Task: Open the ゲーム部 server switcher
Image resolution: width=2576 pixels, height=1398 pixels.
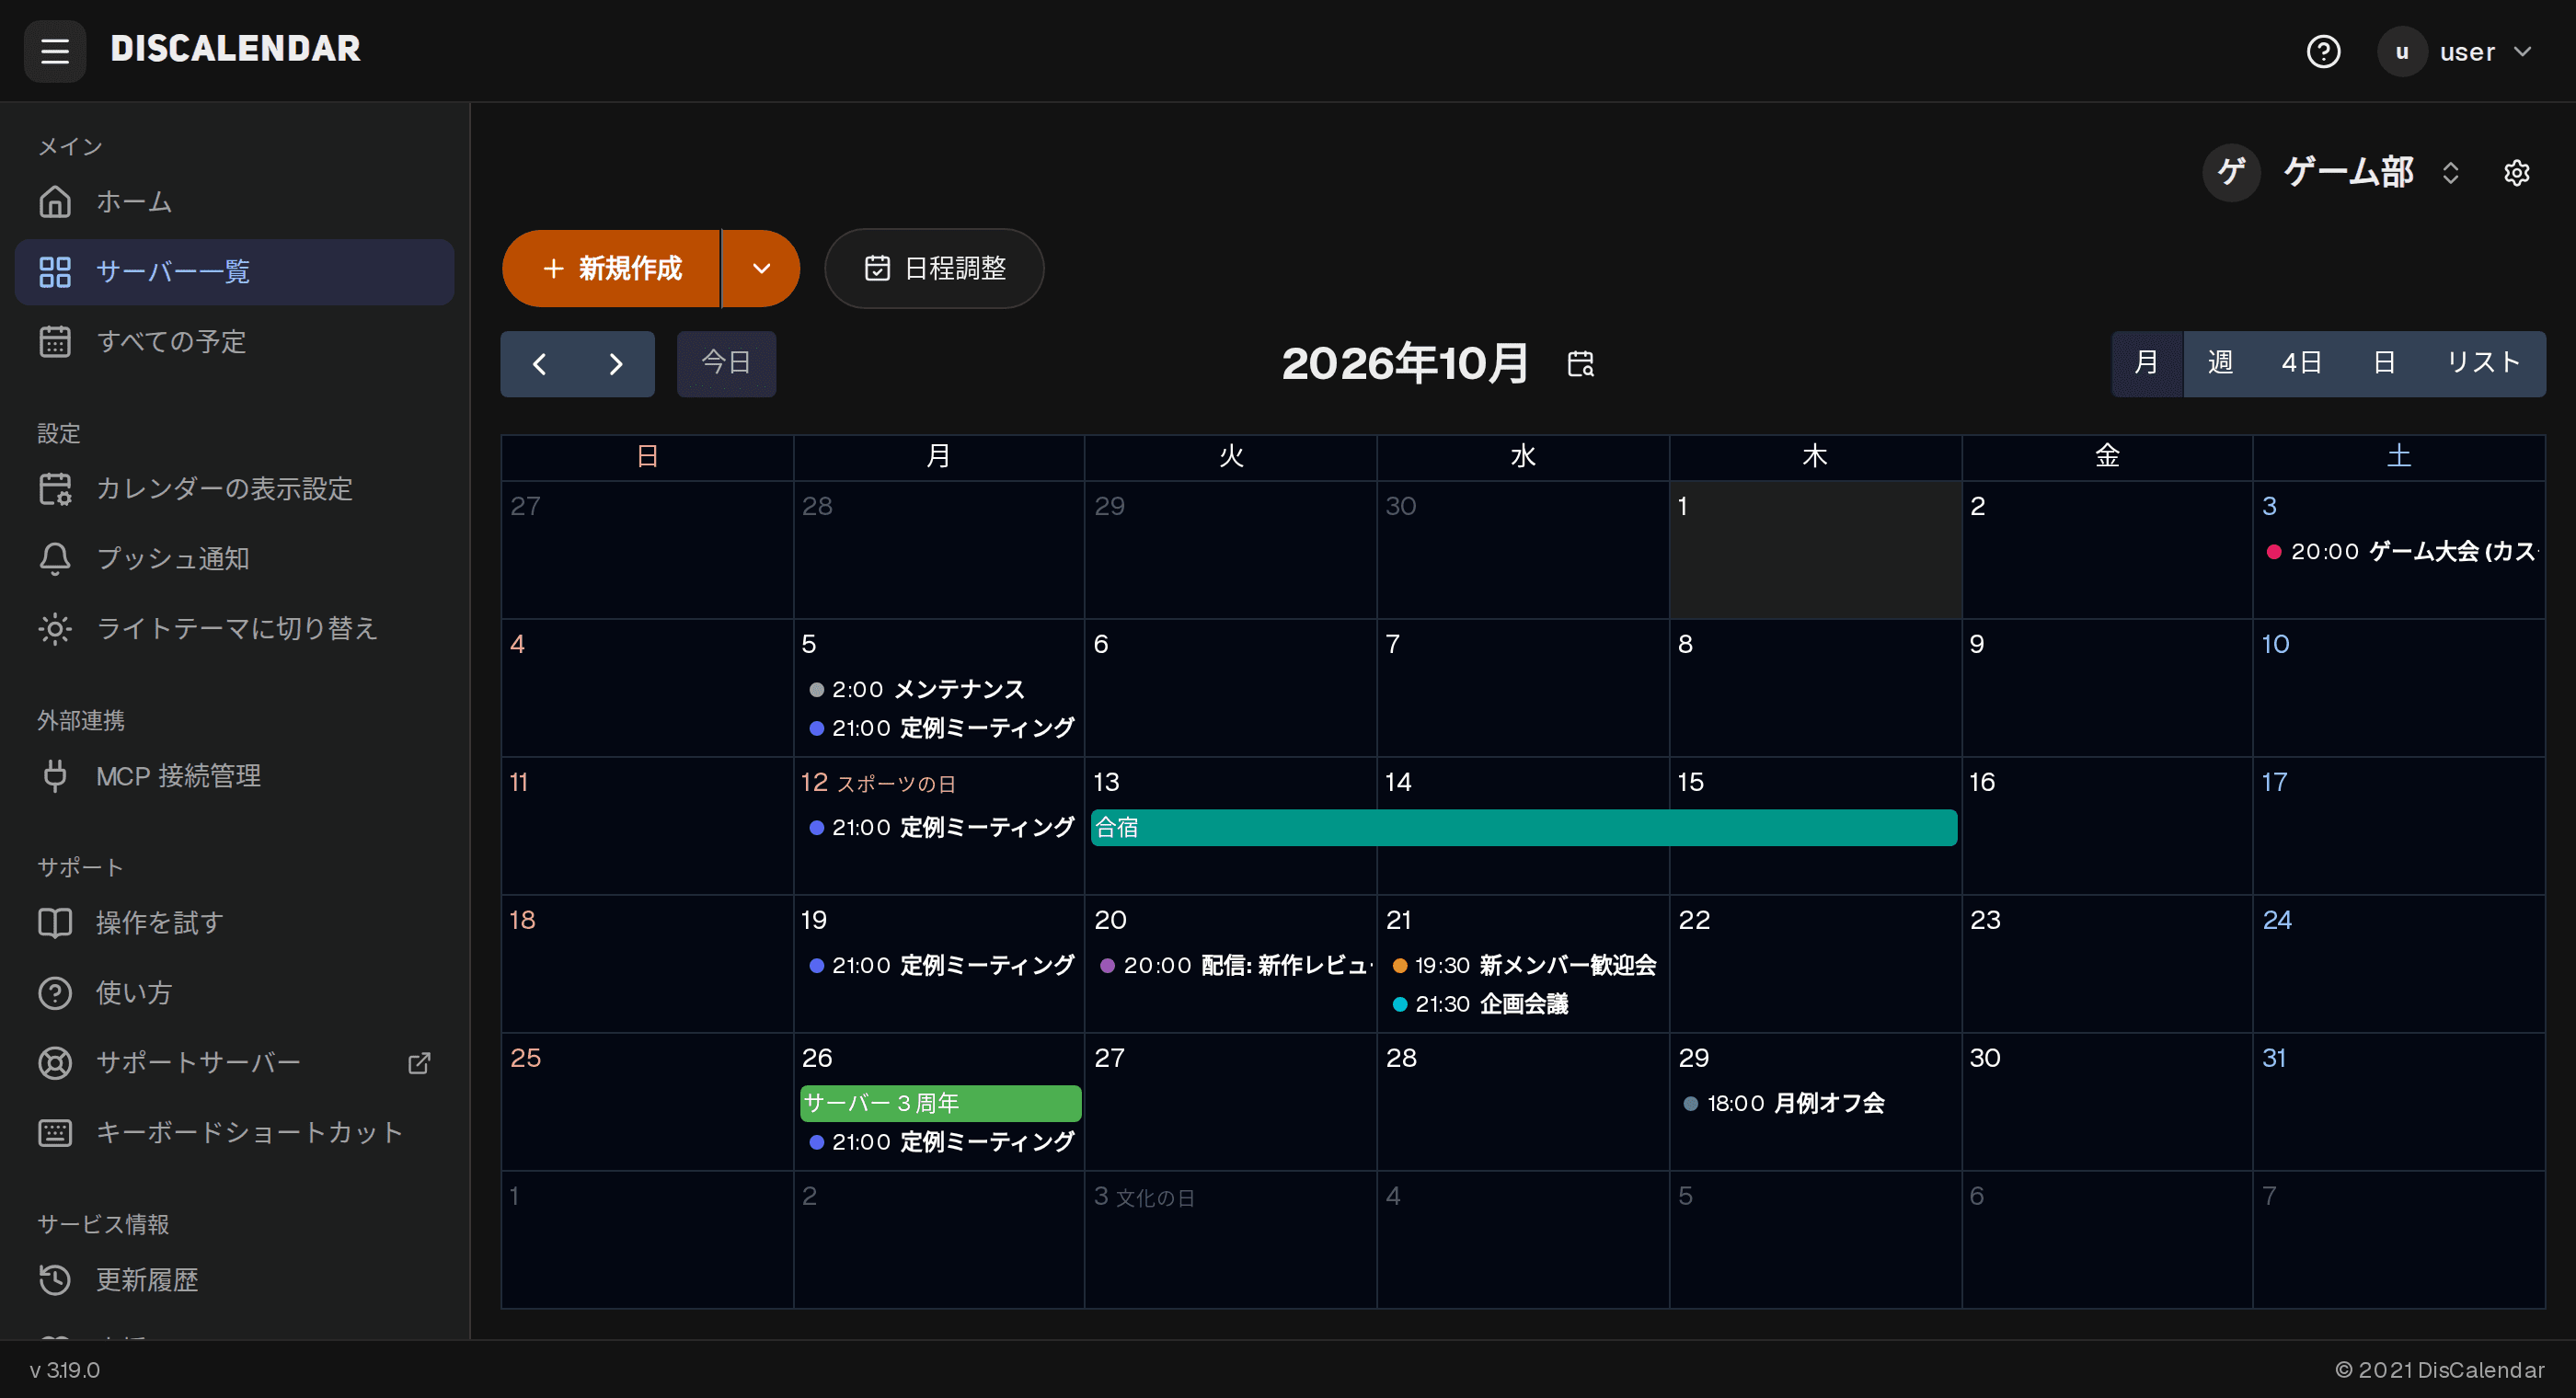Action: coord(2331,172)
